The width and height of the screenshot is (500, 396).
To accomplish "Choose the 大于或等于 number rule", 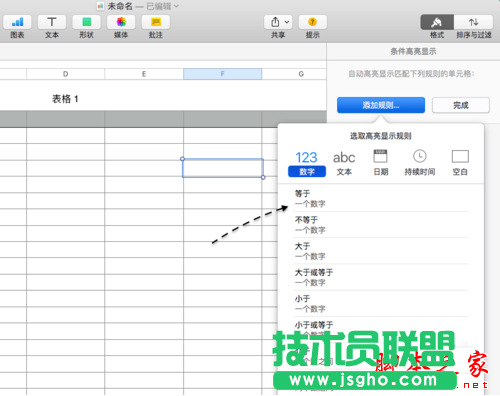I will pyautogui.click(x=381, y=277).
